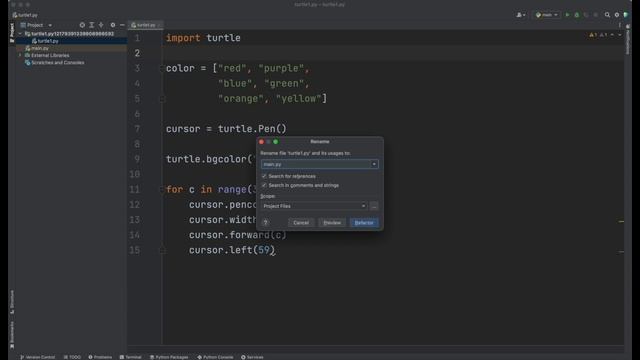Open Search Everywhere magnifier icon
Viewport: 640px width, 360px height.
point(607,15)
